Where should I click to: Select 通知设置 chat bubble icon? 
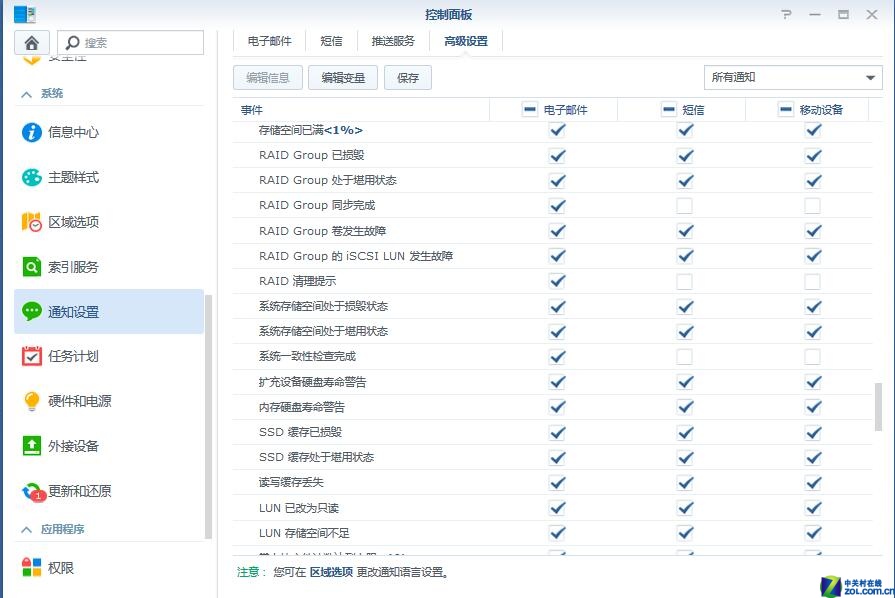click(x=32, y=312)
